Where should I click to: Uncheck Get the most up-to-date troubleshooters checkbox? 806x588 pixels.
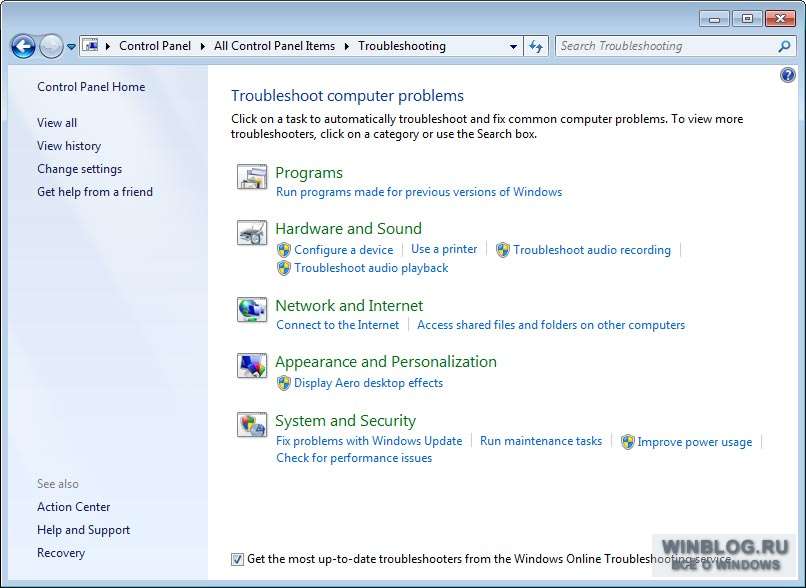click(x=237, y=559)
